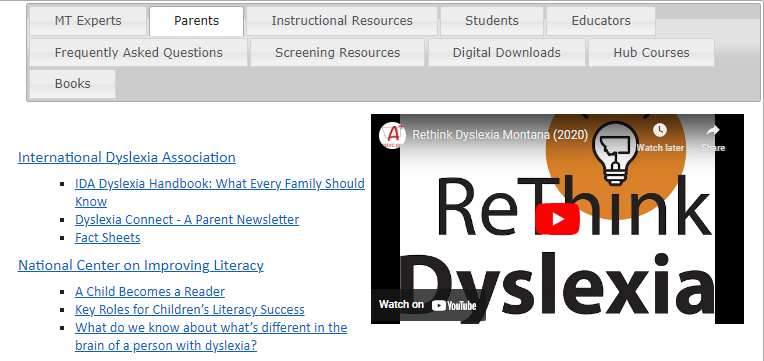Open Key Roles for Children's Literacy Success
The height and width of the screenshot is (361, 764).
(x=190, y=310)
